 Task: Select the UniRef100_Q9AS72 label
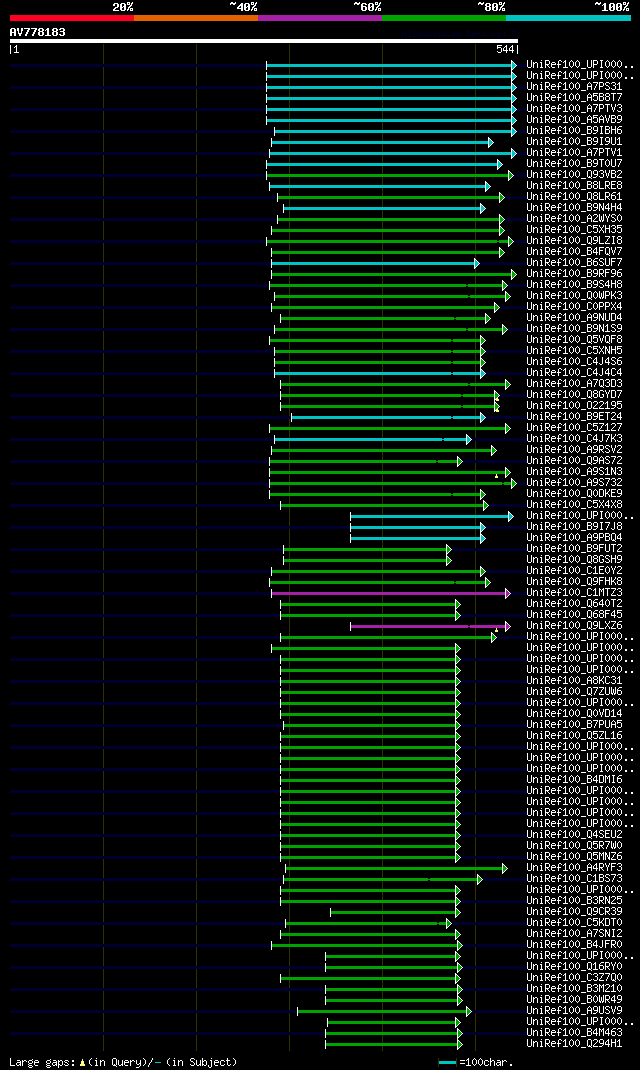click(x=574, y=461)
